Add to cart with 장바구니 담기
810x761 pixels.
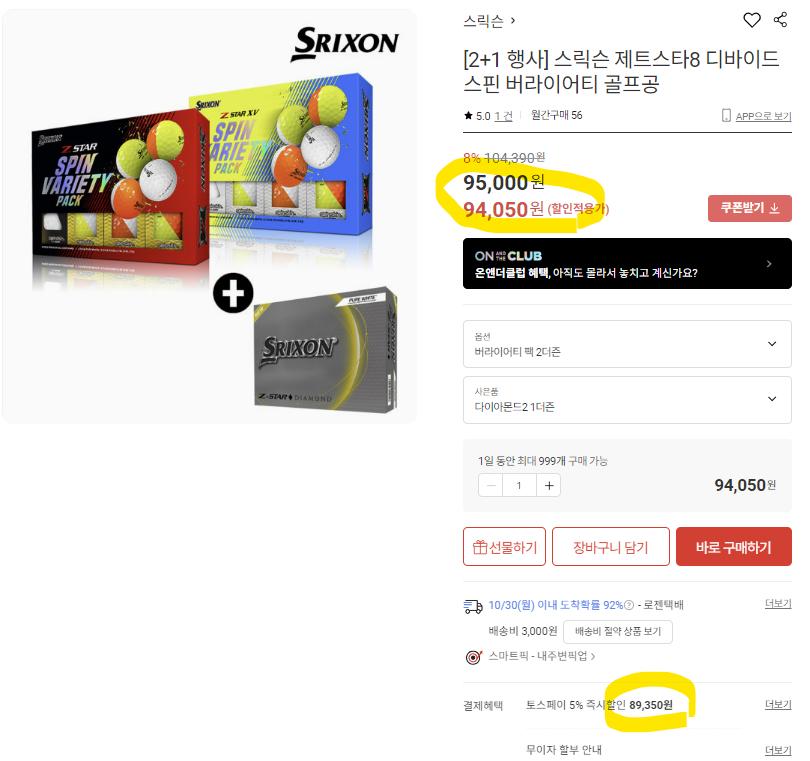(x=611, y=547)
